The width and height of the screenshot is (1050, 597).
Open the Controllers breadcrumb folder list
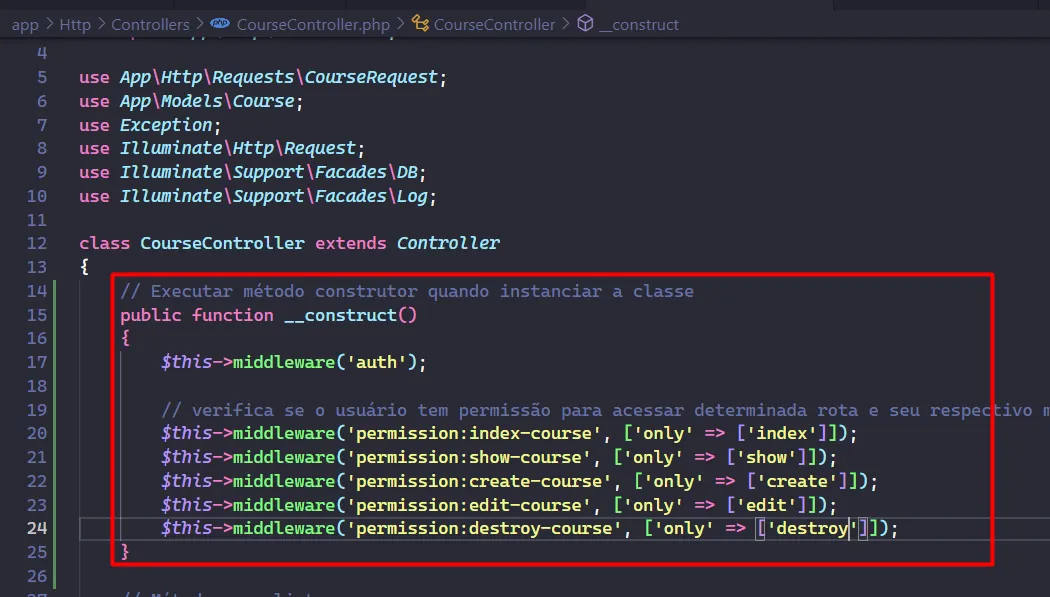(150, 24)
